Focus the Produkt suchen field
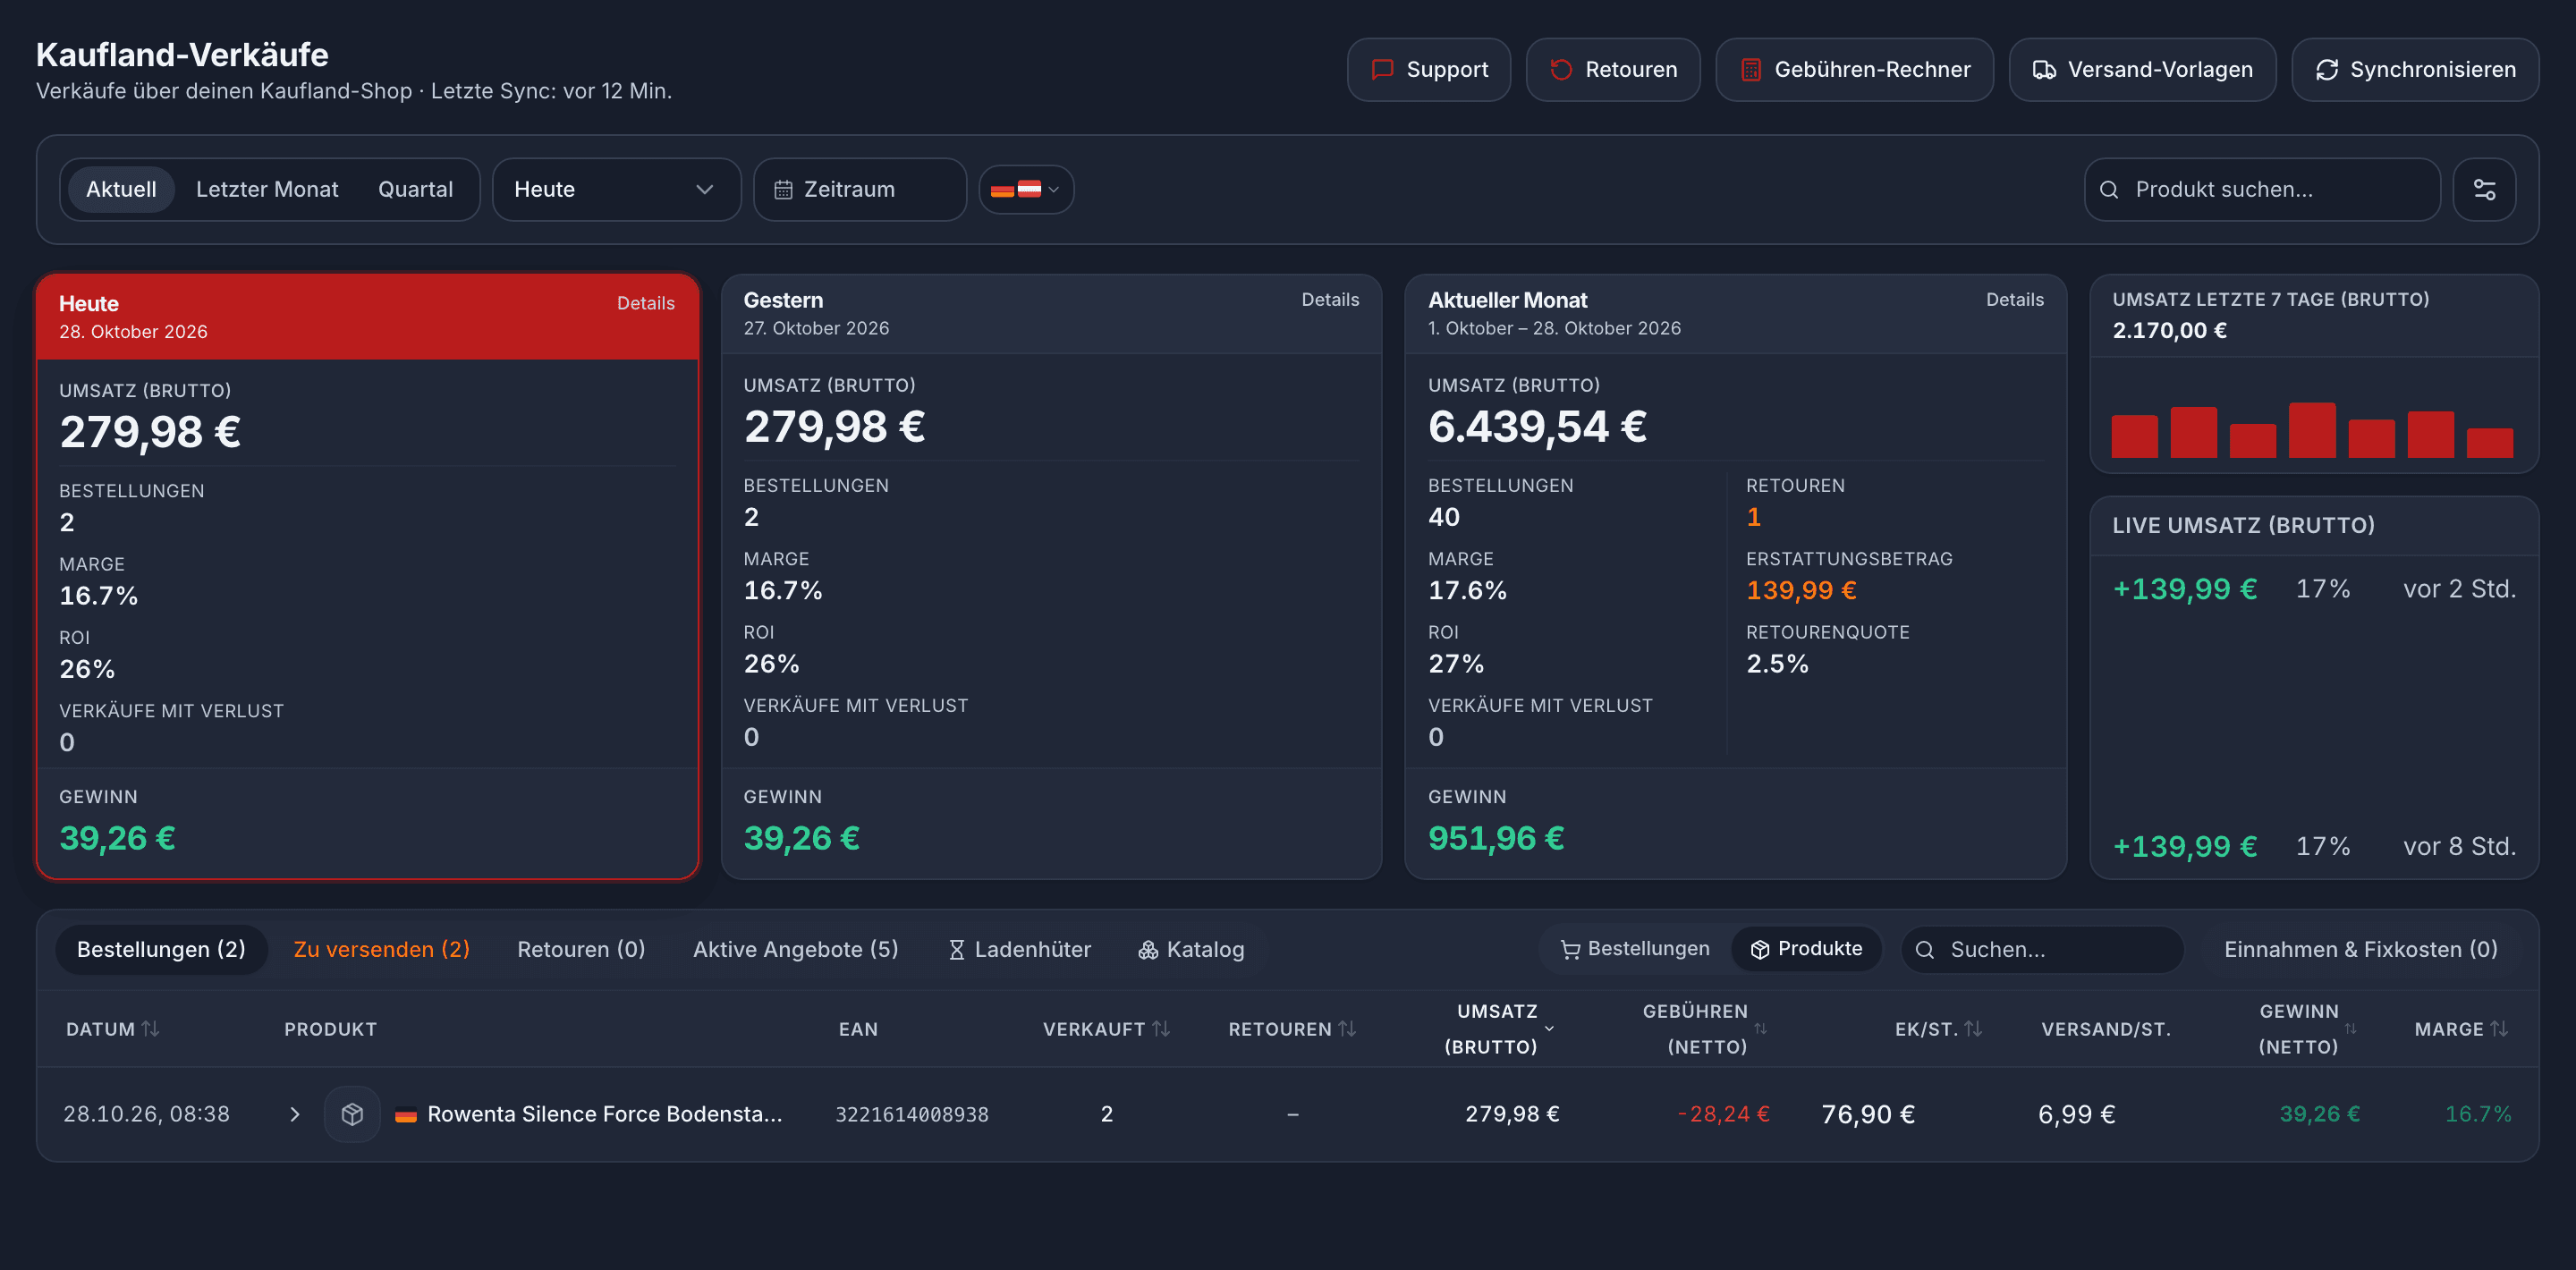 click(2261, 189)
